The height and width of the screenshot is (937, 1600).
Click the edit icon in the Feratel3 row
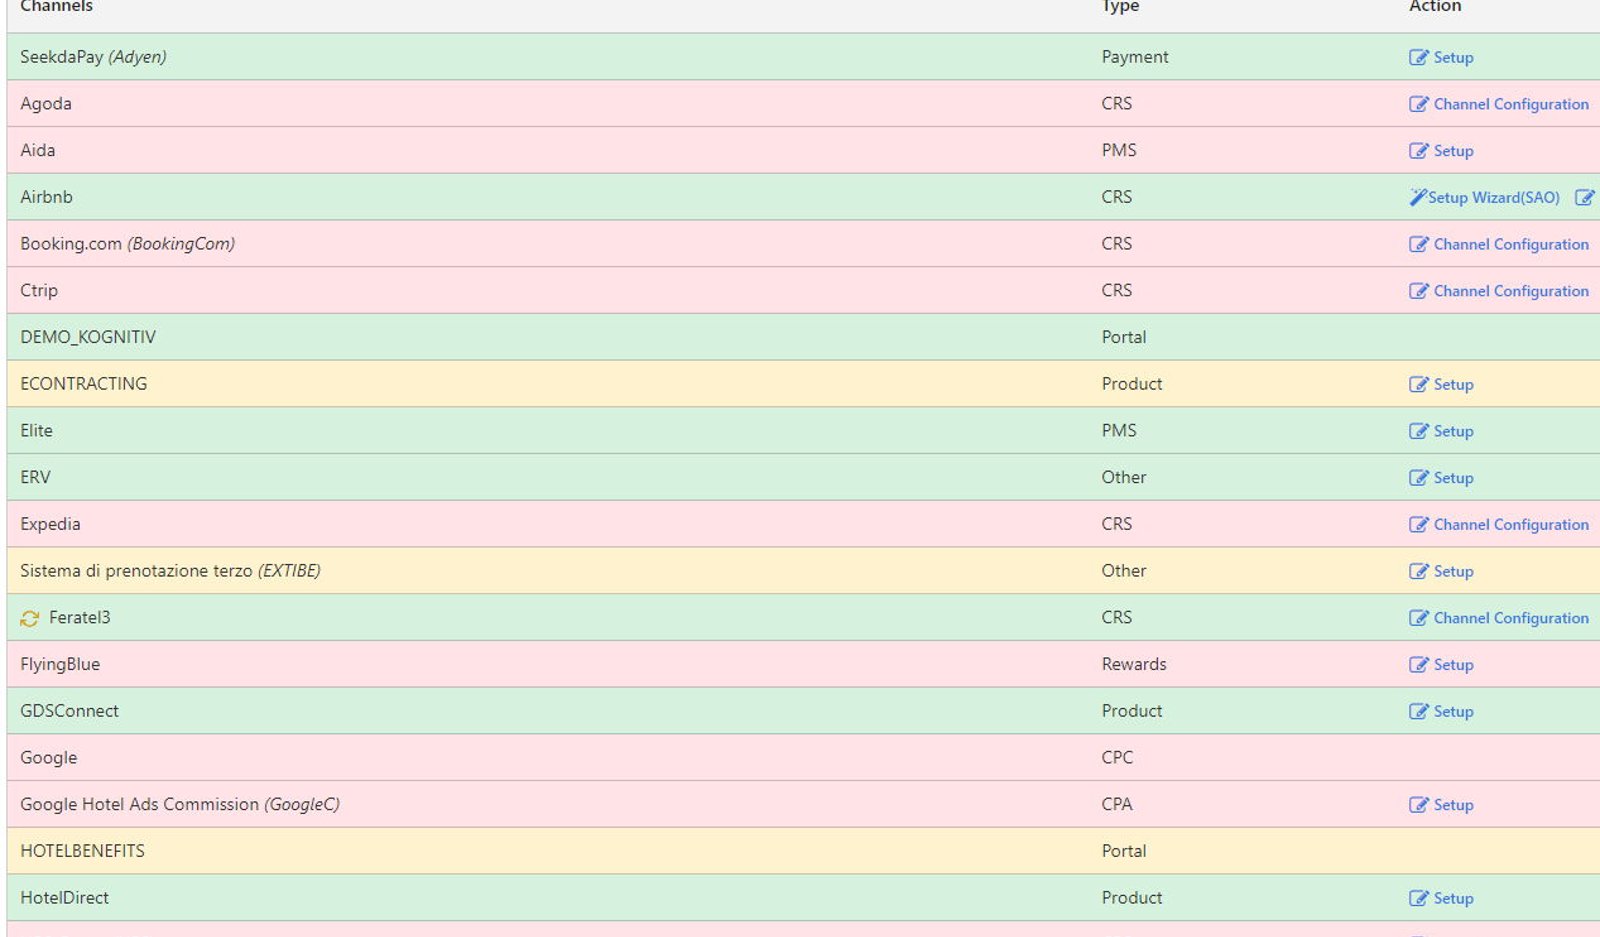1418,618
